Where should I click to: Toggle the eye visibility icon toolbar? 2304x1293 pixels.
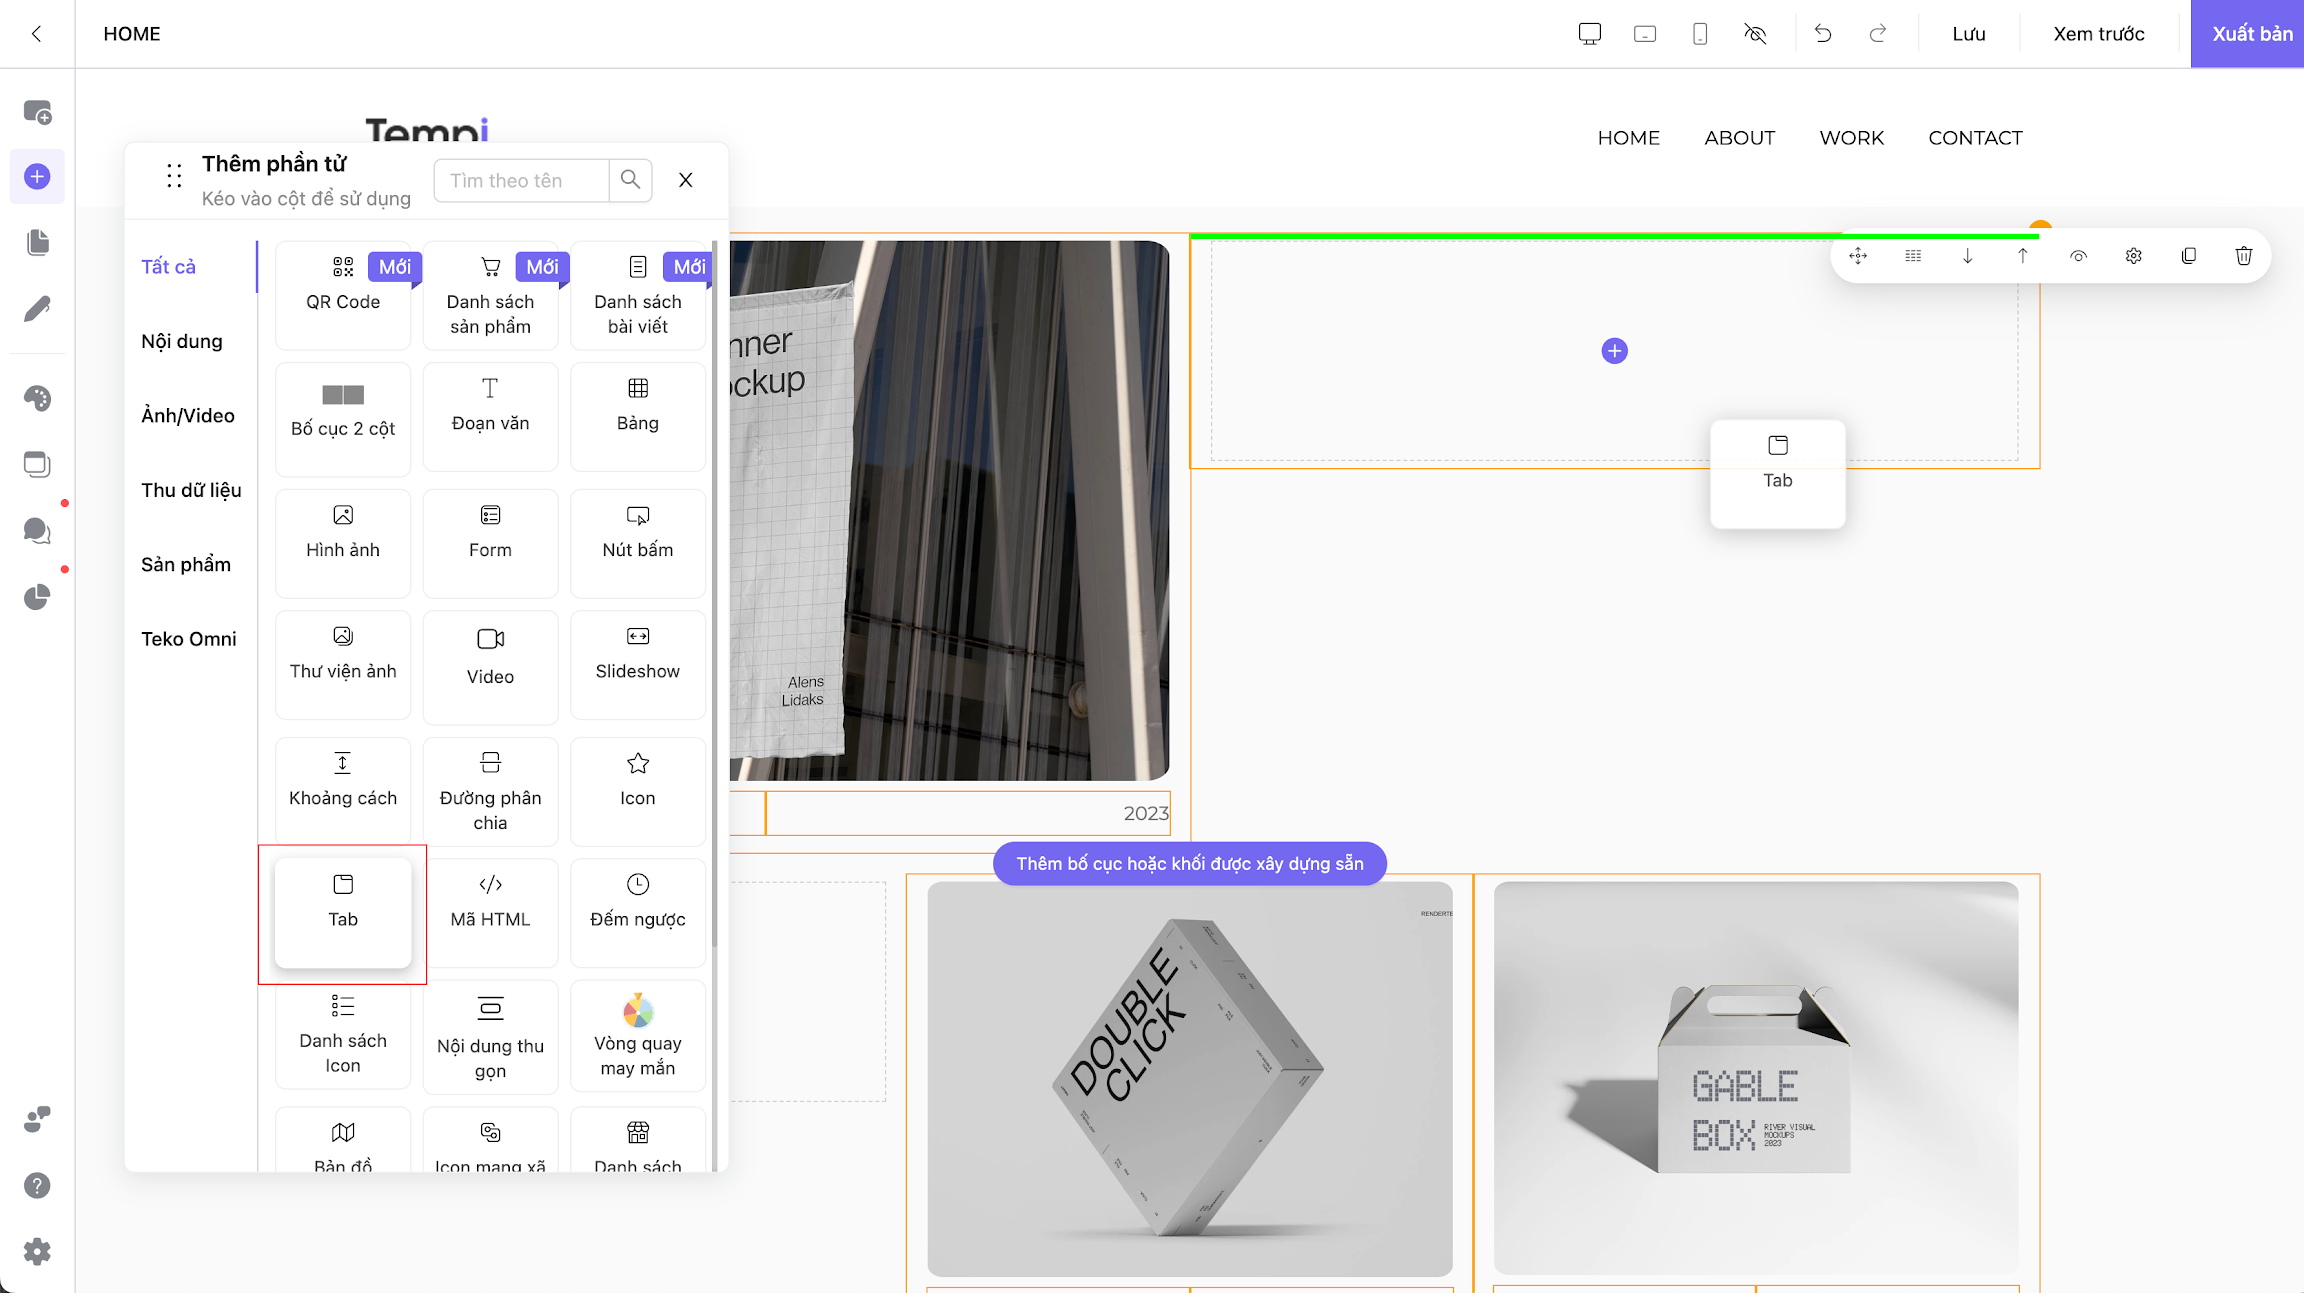coord(2079,255)
